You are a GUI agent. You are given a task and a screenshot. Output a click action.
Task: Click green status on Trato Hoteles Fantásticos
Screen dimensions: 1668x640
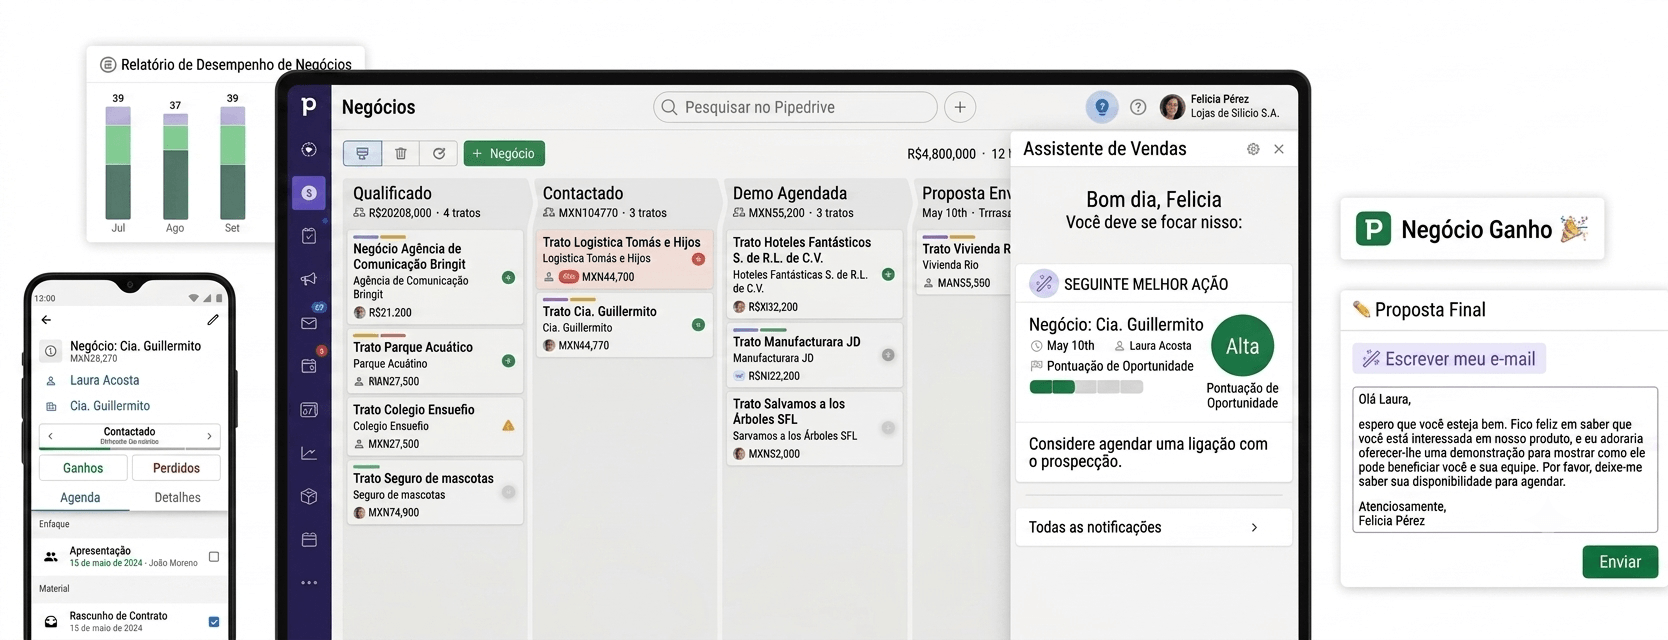[x=888, y=274]
